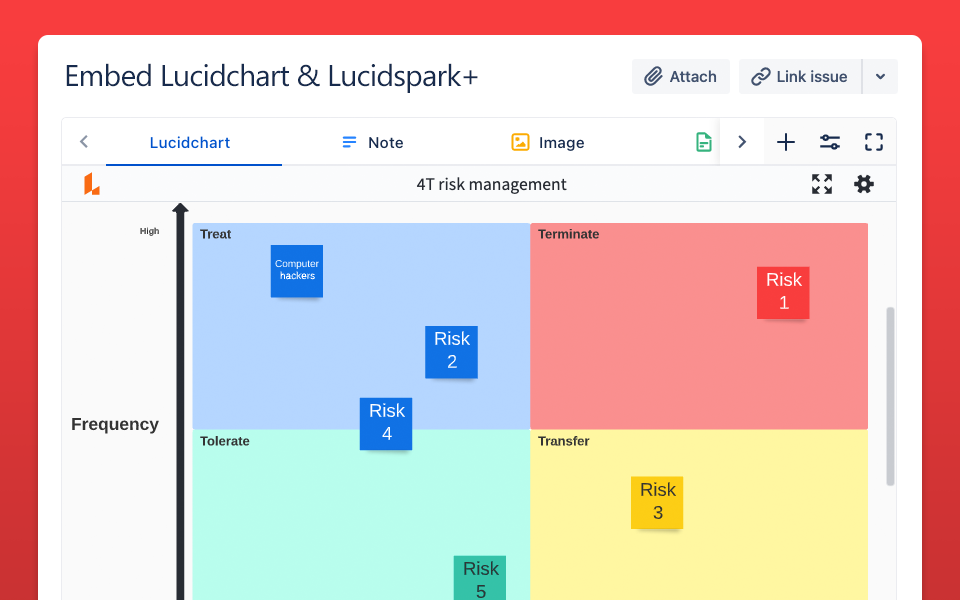Click the Frequency axis label
The image size is (960, 600).
click(114, 424)
